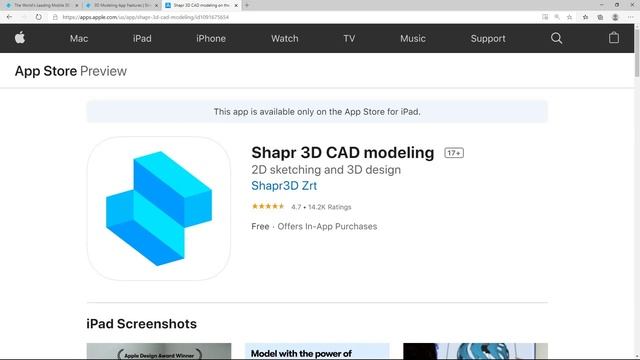Click the 'Shapr 3D CAD modeling' title

tap(343, 153)
